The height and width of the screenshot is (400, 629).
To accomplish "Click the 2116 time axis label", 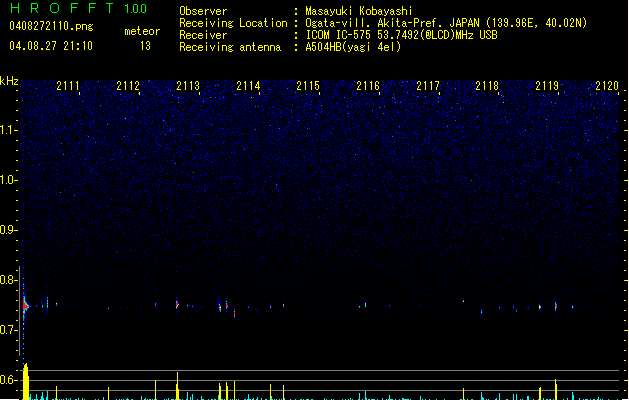I will [x=368, y=85].
